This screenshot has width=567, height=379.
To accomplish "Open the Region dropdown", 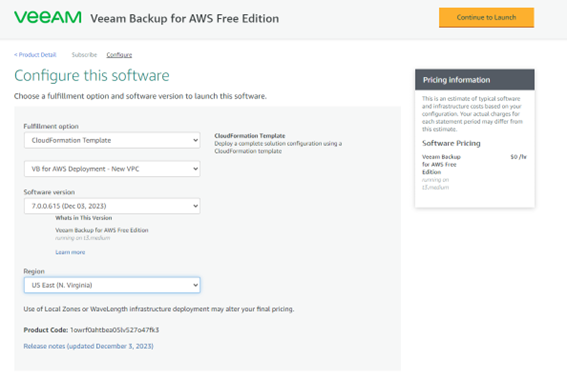I will point(112,285).
